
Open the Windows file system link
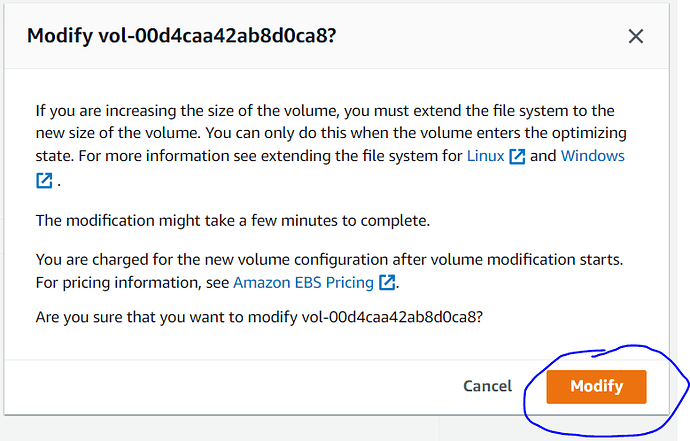tap(592, 156)
